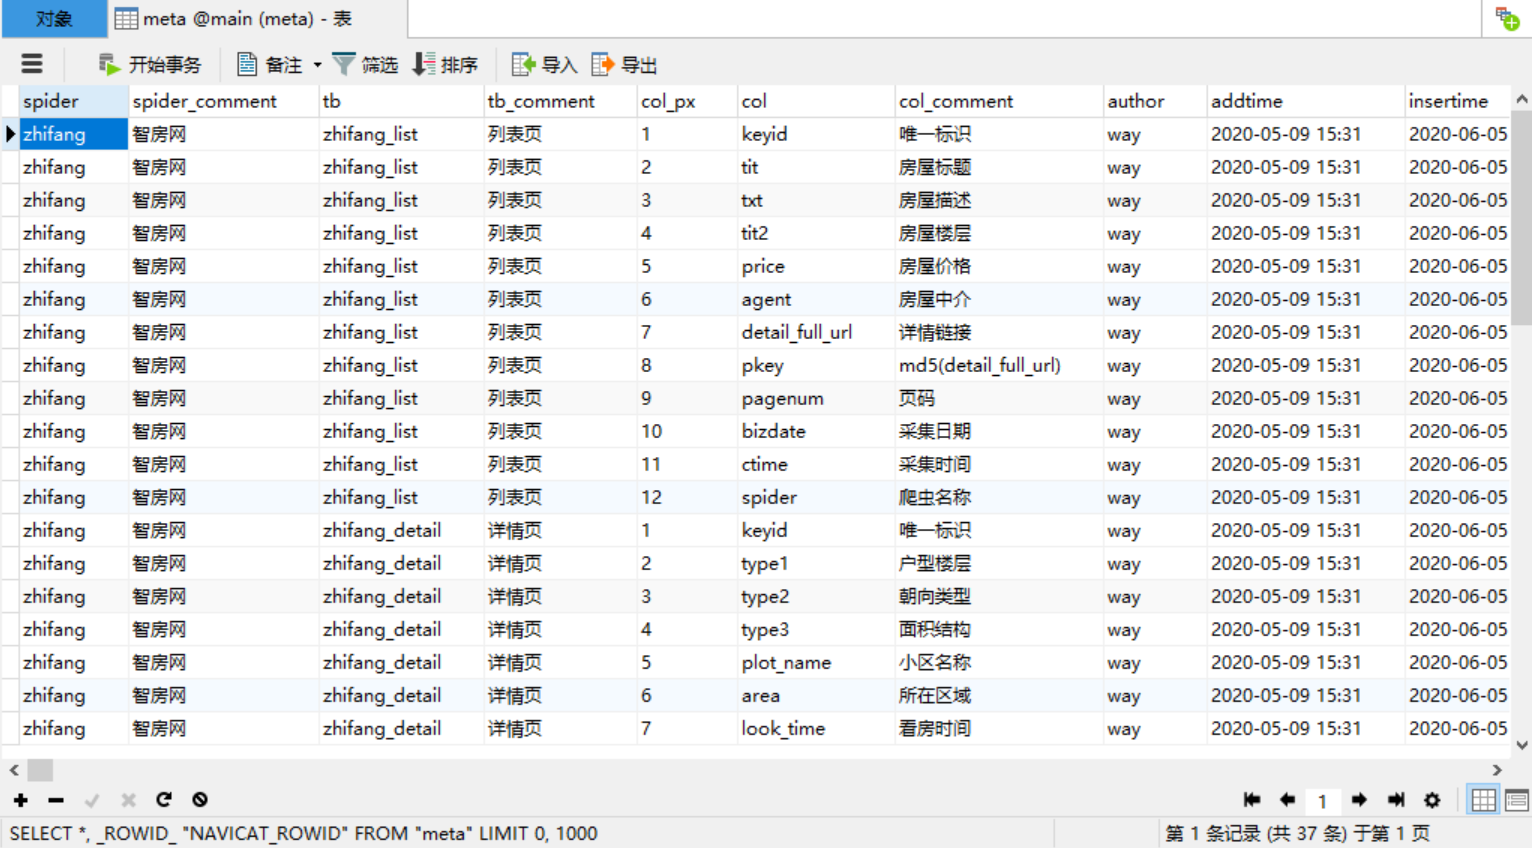Select the 'type1' cell
Viewport: 1532px width, 848px height.
(x=816, y=563)
